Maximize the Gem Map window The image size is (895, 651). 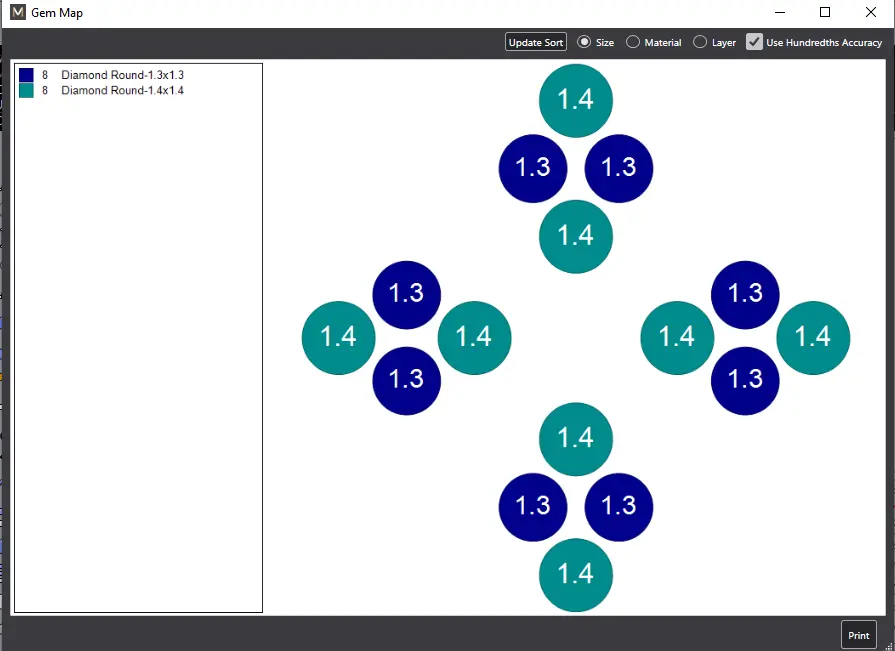coord(825,13)
